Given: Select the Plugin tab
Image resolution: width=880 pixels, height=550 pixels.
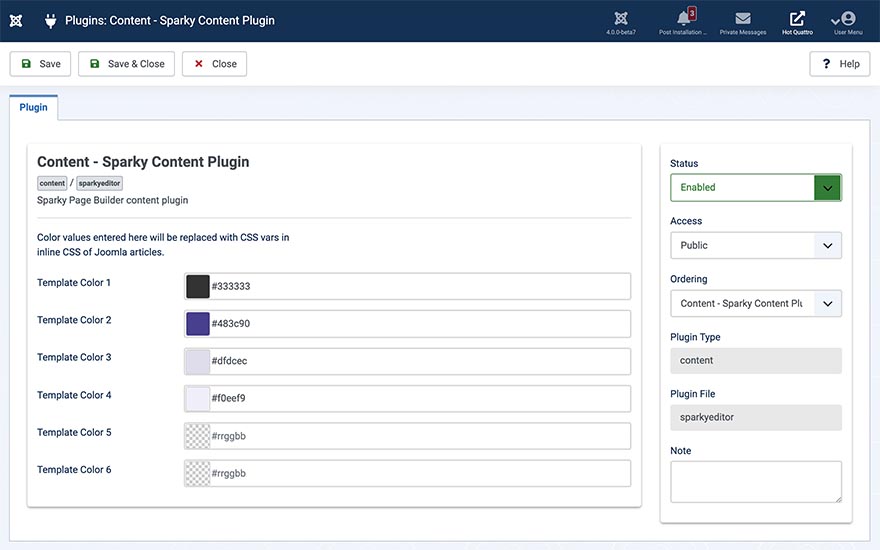Looking at the screenshot, I should (33, 107).
